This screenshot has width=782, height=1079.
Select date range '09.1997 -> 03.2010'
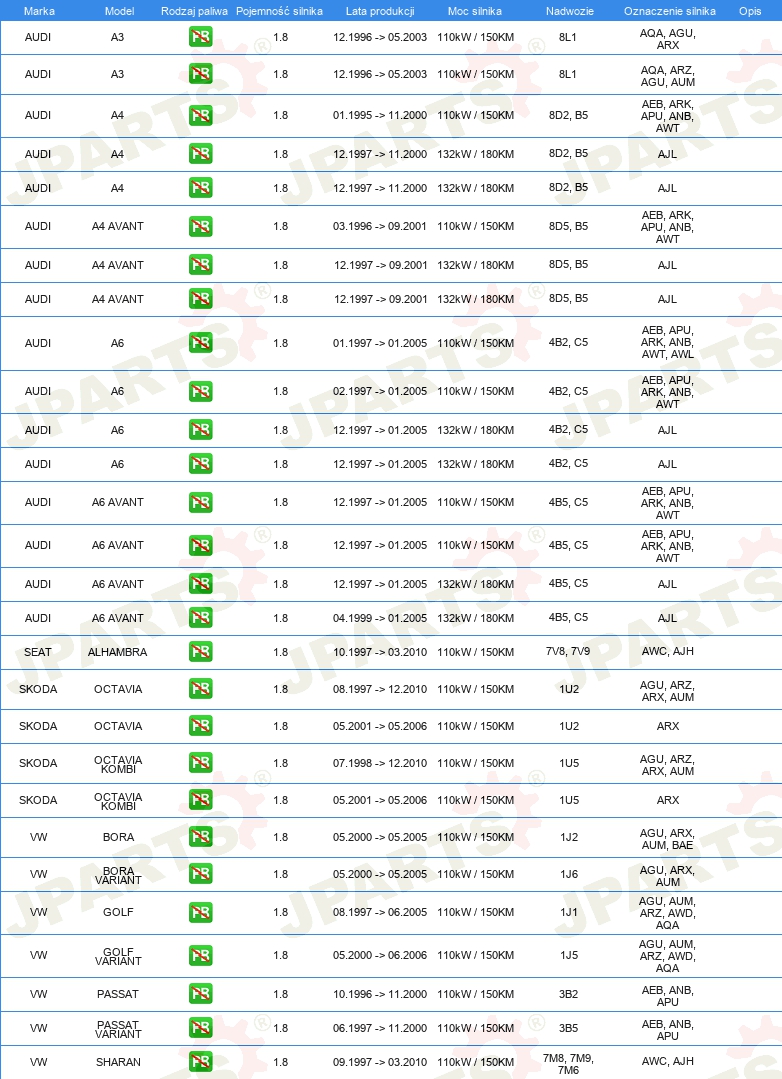pyautogui.click(x=380, y=1062)
